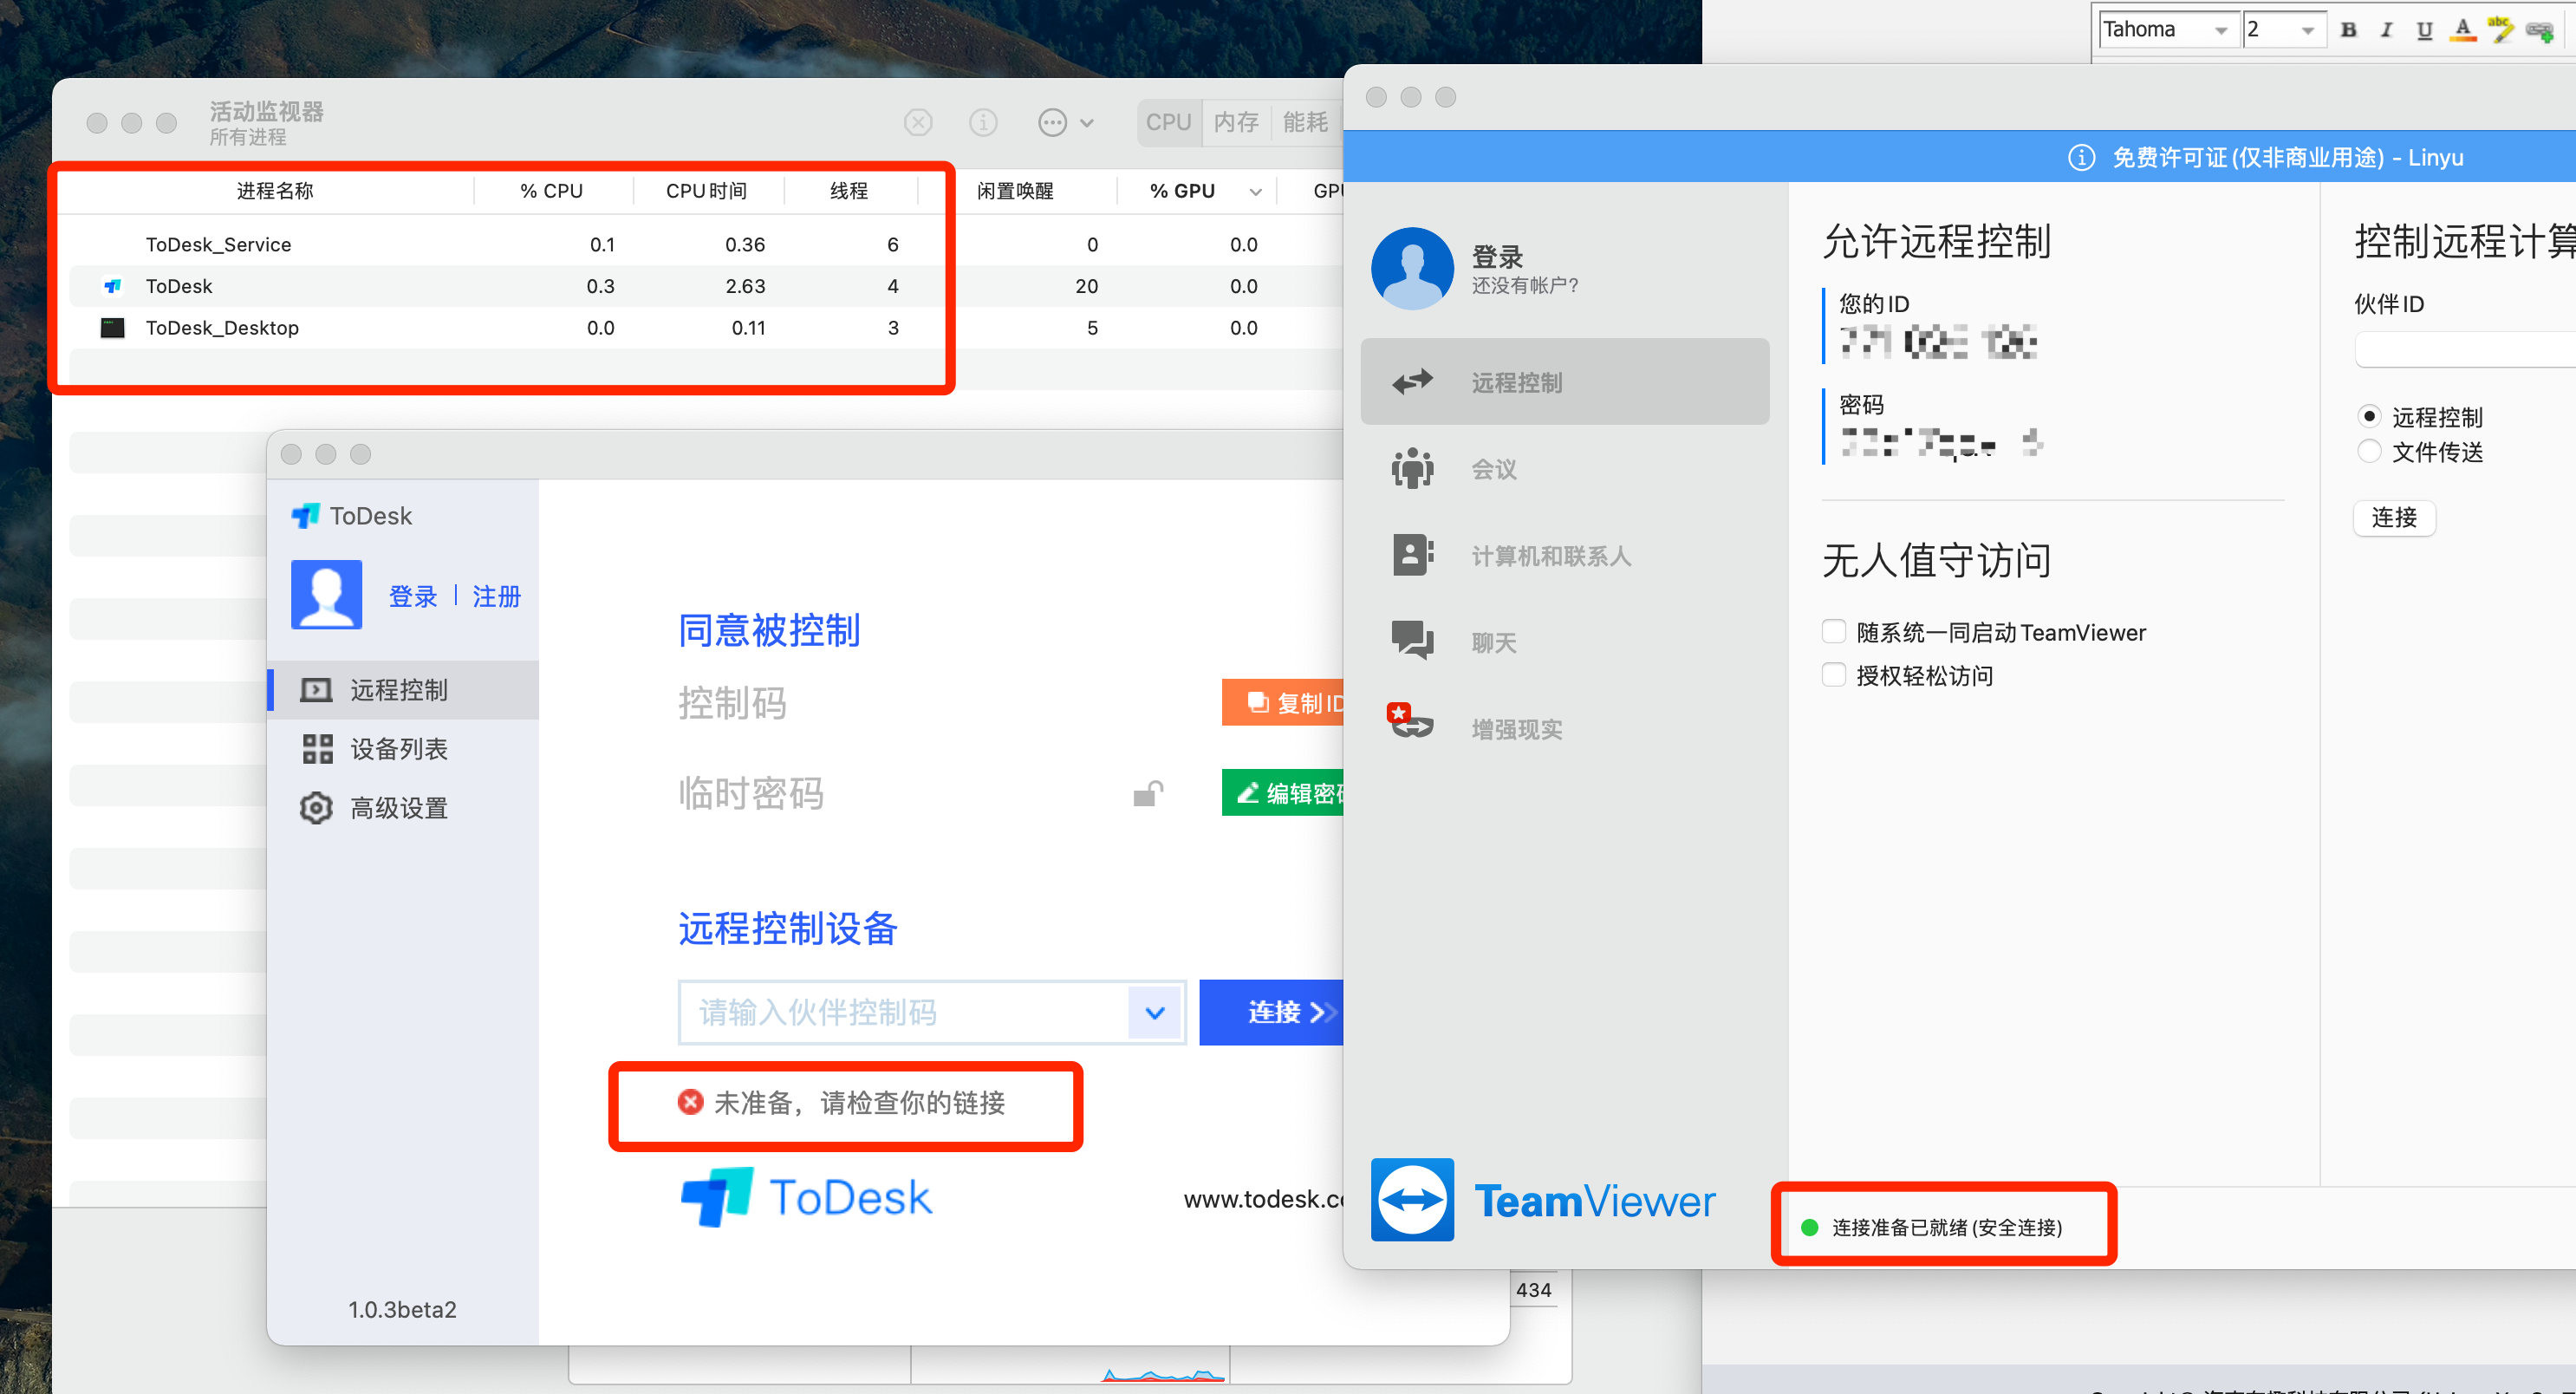This screenshot has width=2576, height=1394.
Task: Toggle italic formatting in editor toolbar
Action: [2386, 30]
